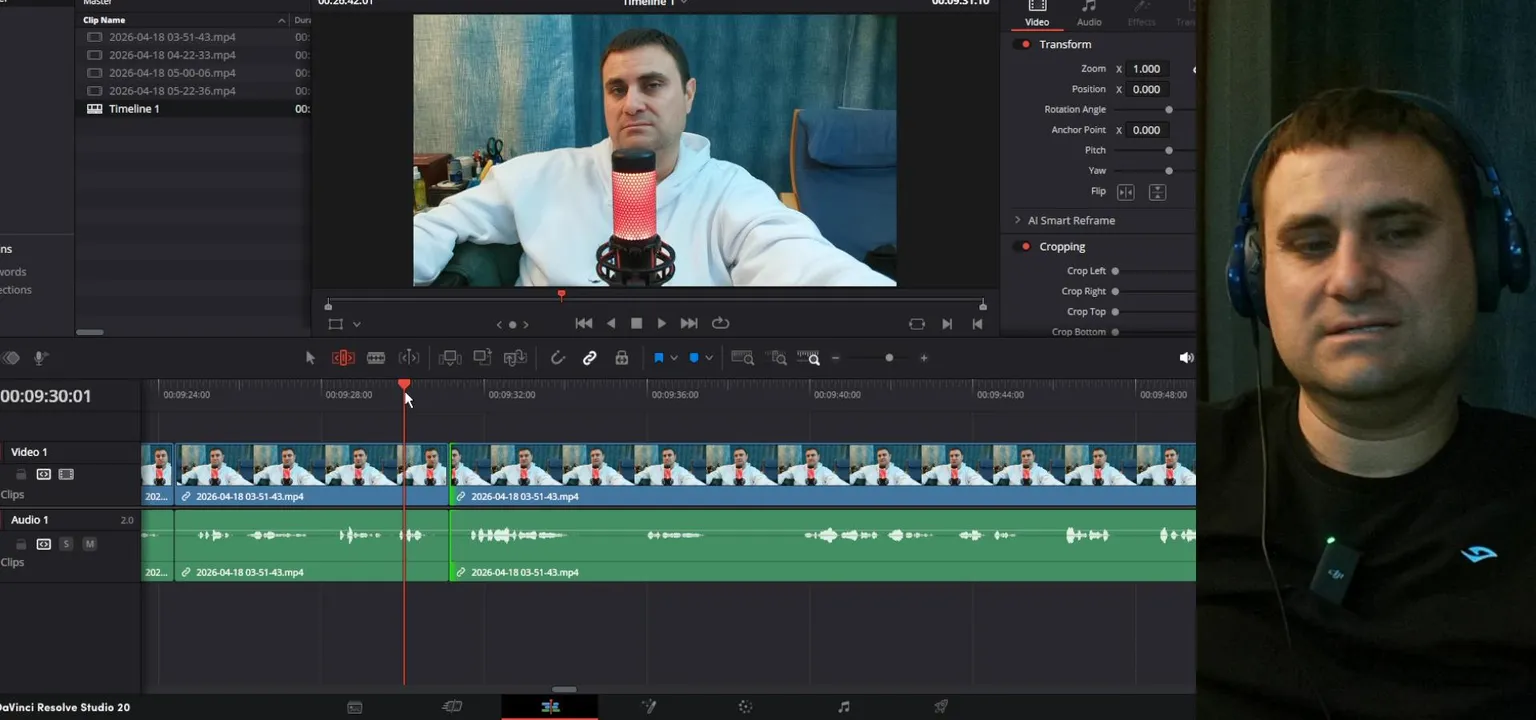Image resolution: width=1536 pixels, height=720 pixels.
Task: Switch to the Fusion page
Action: tap(648, 707)
